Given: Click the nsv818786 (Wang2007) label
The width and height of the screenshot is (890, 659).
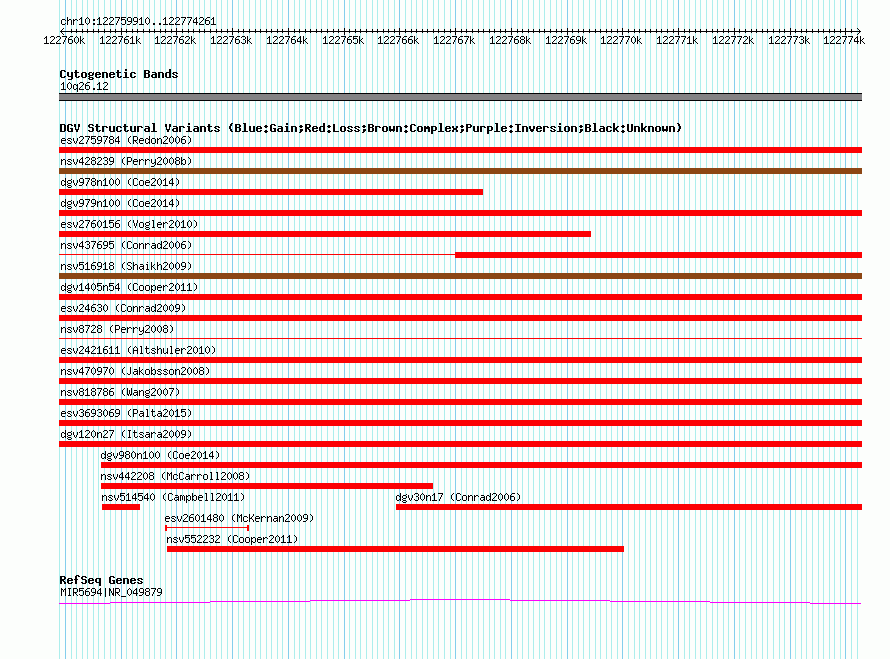Looking at the screenshot, I should pyautogui.click(x=120, y=392).
